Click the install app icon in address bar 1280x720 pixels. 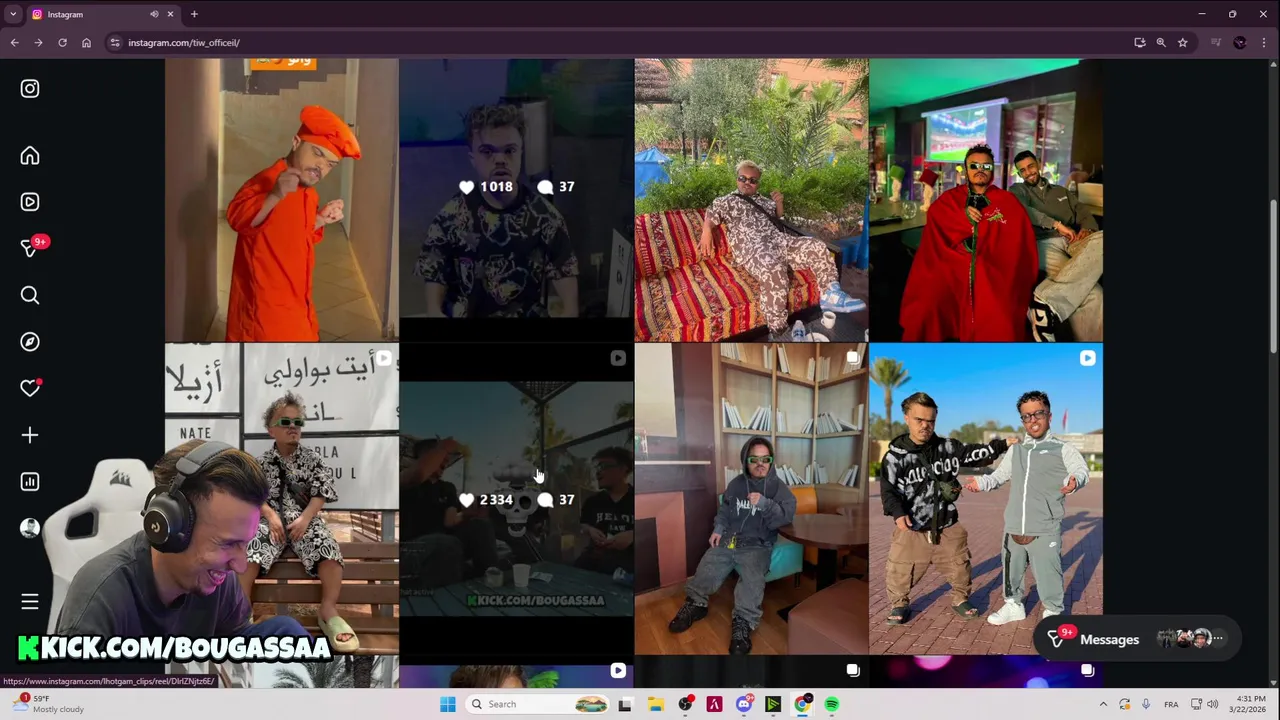[1140, 43]
